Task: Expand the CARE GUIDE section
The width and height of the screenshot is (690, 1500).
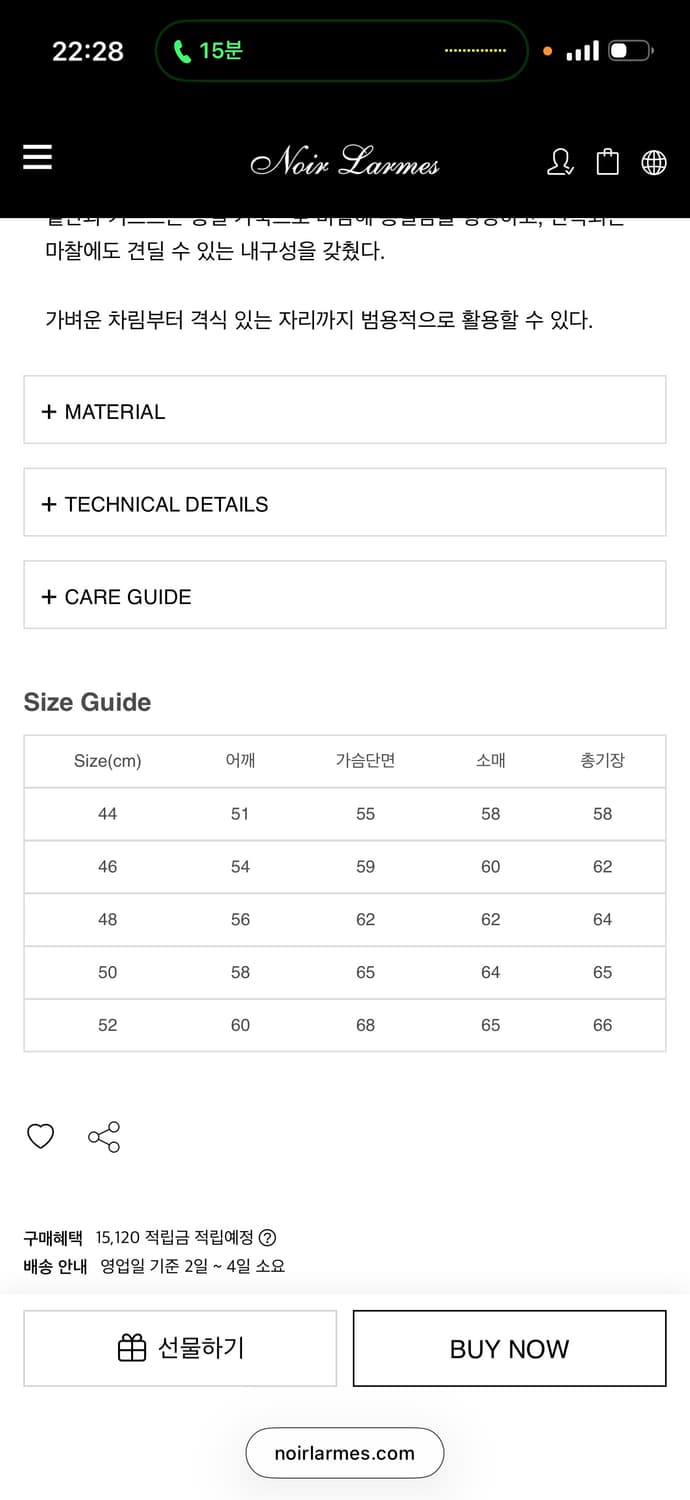Action: tap(344, 595)
